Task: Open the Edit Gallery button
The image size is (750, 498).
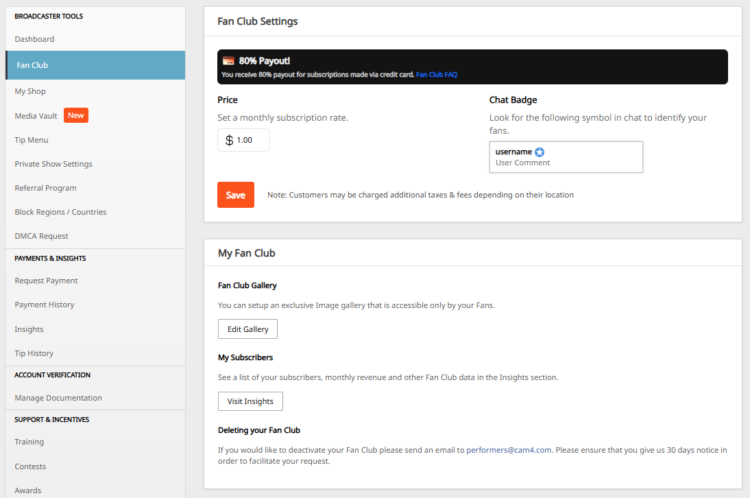Action: pos(248,329)
